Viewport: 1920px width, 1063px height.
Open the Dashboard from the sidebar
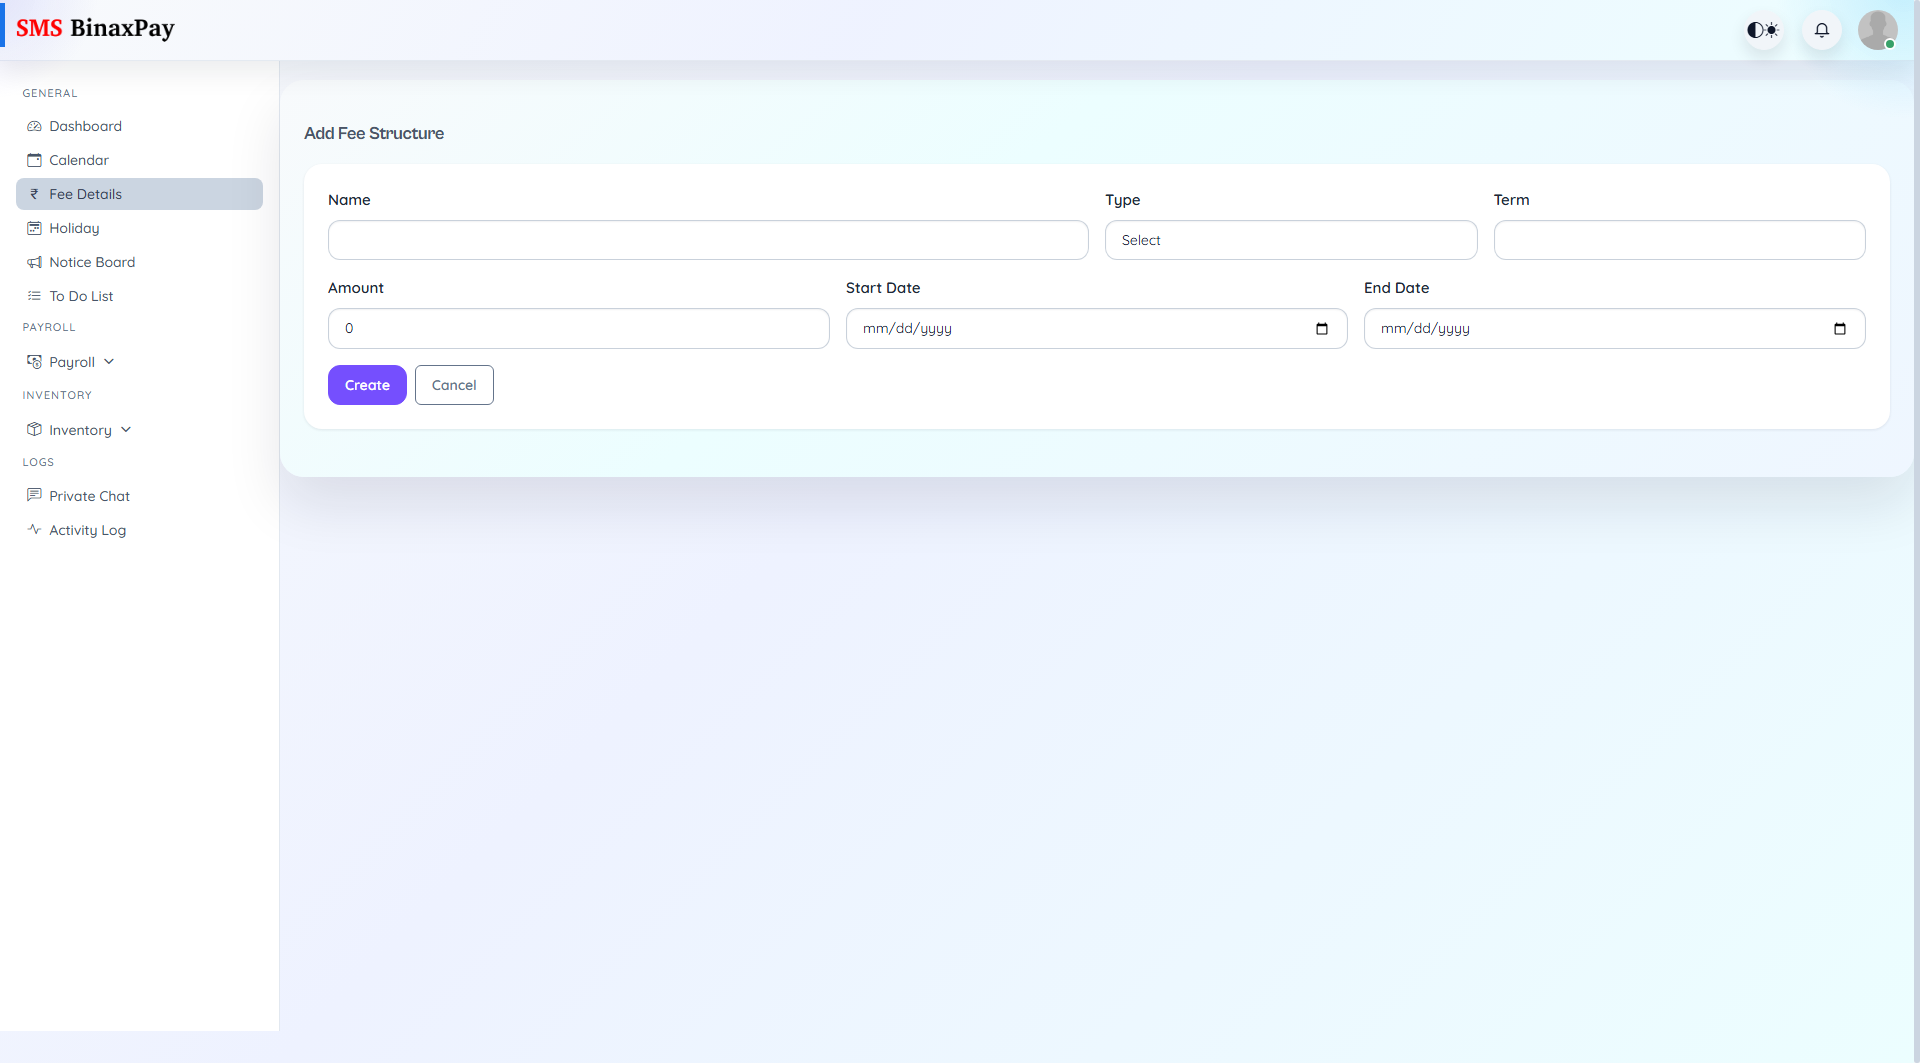tap(35, 126)
